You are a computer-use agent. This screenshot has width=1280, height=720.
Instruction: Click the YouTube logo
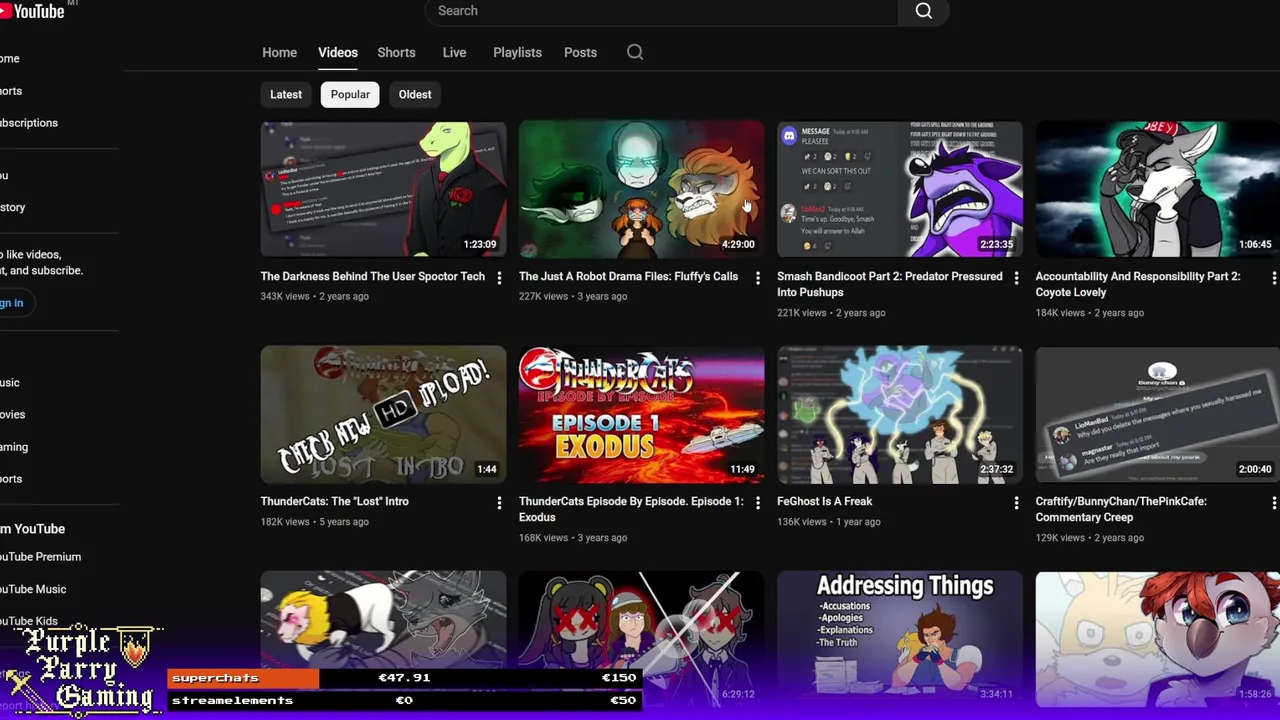pos(32,11)
